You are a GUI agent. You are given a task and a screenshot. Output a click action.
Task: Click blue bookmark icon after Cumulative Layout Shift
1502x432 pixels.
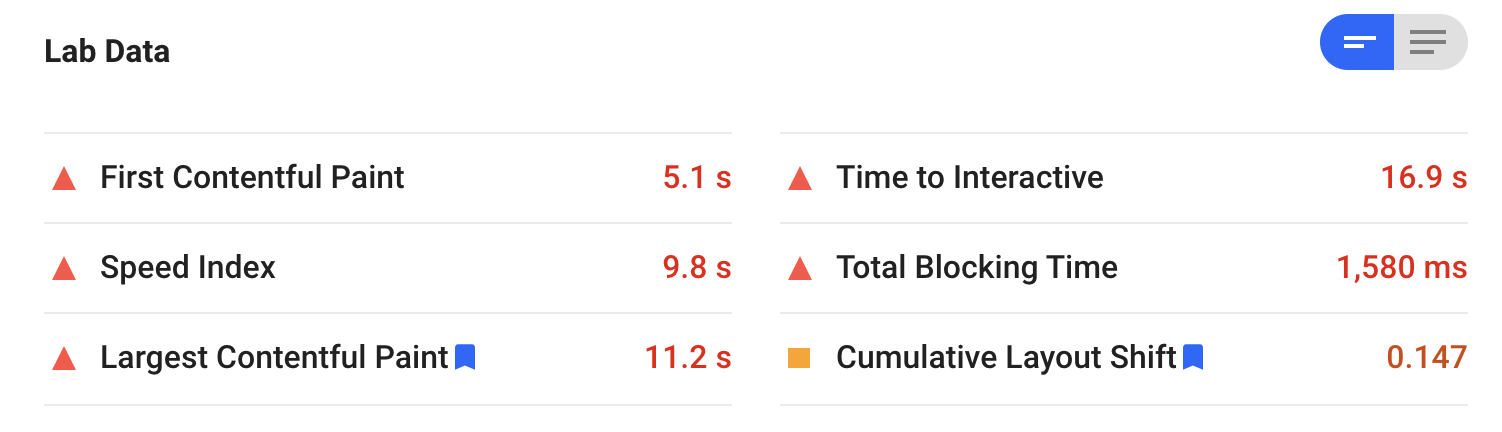pyautogui.click(x=1193, y=357)
